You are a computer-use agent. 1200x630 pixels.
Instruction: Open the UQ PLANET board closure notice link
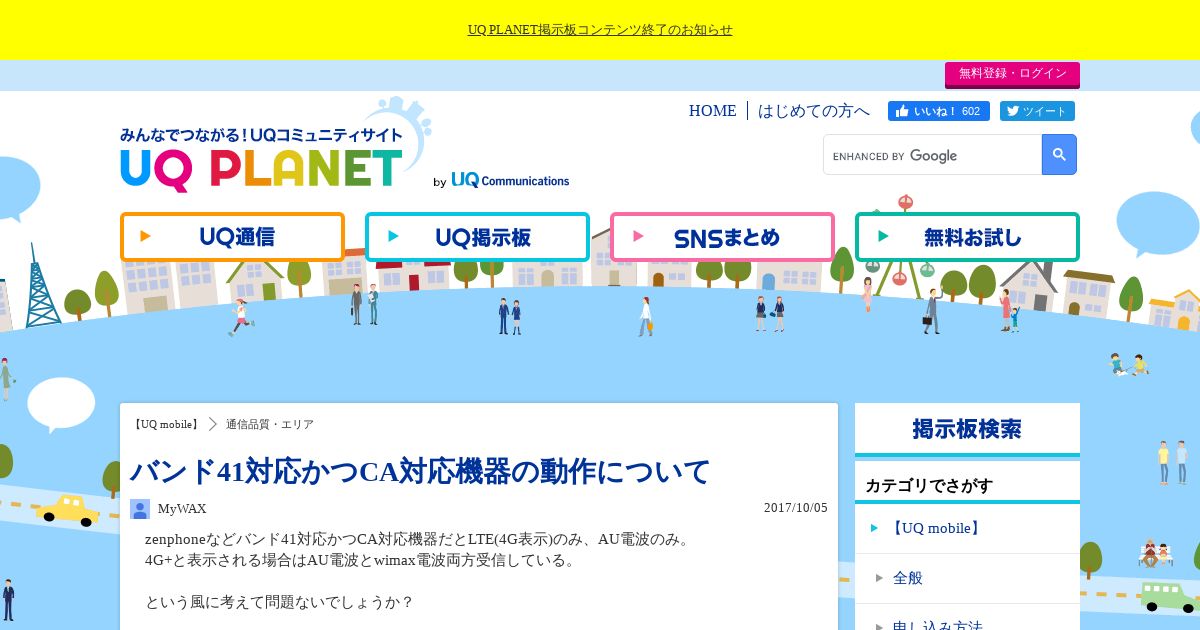(600, 30)
